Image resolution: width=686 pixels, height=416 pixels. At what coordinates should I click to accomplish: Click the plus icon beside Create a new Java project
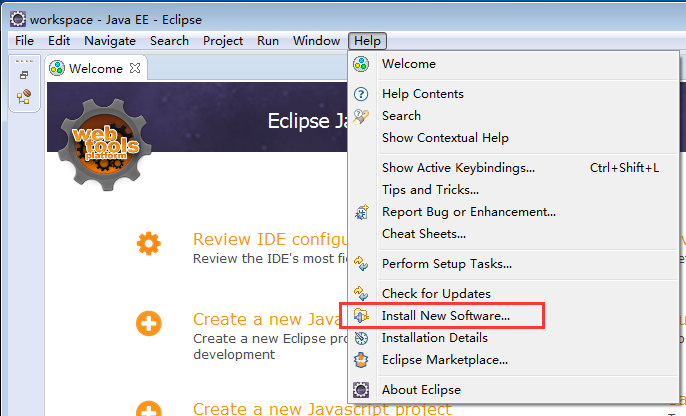click(x=149, y=323)
